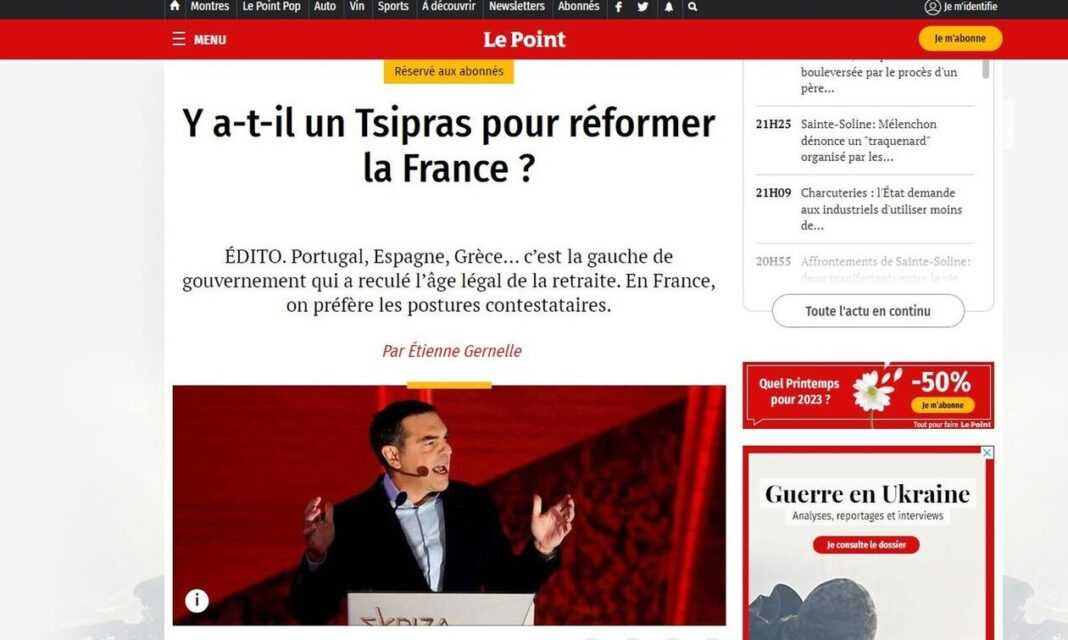Image resolution: width=1068 pixels, height=640 pixels.
Task: Open Le Point Facebook page icon
Action: [618, 7]
